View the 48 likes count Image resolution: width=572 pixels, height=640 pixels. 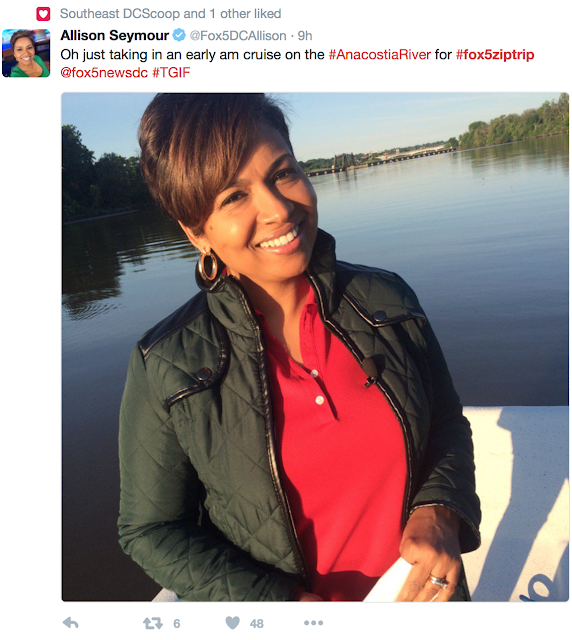coord(257,624)
